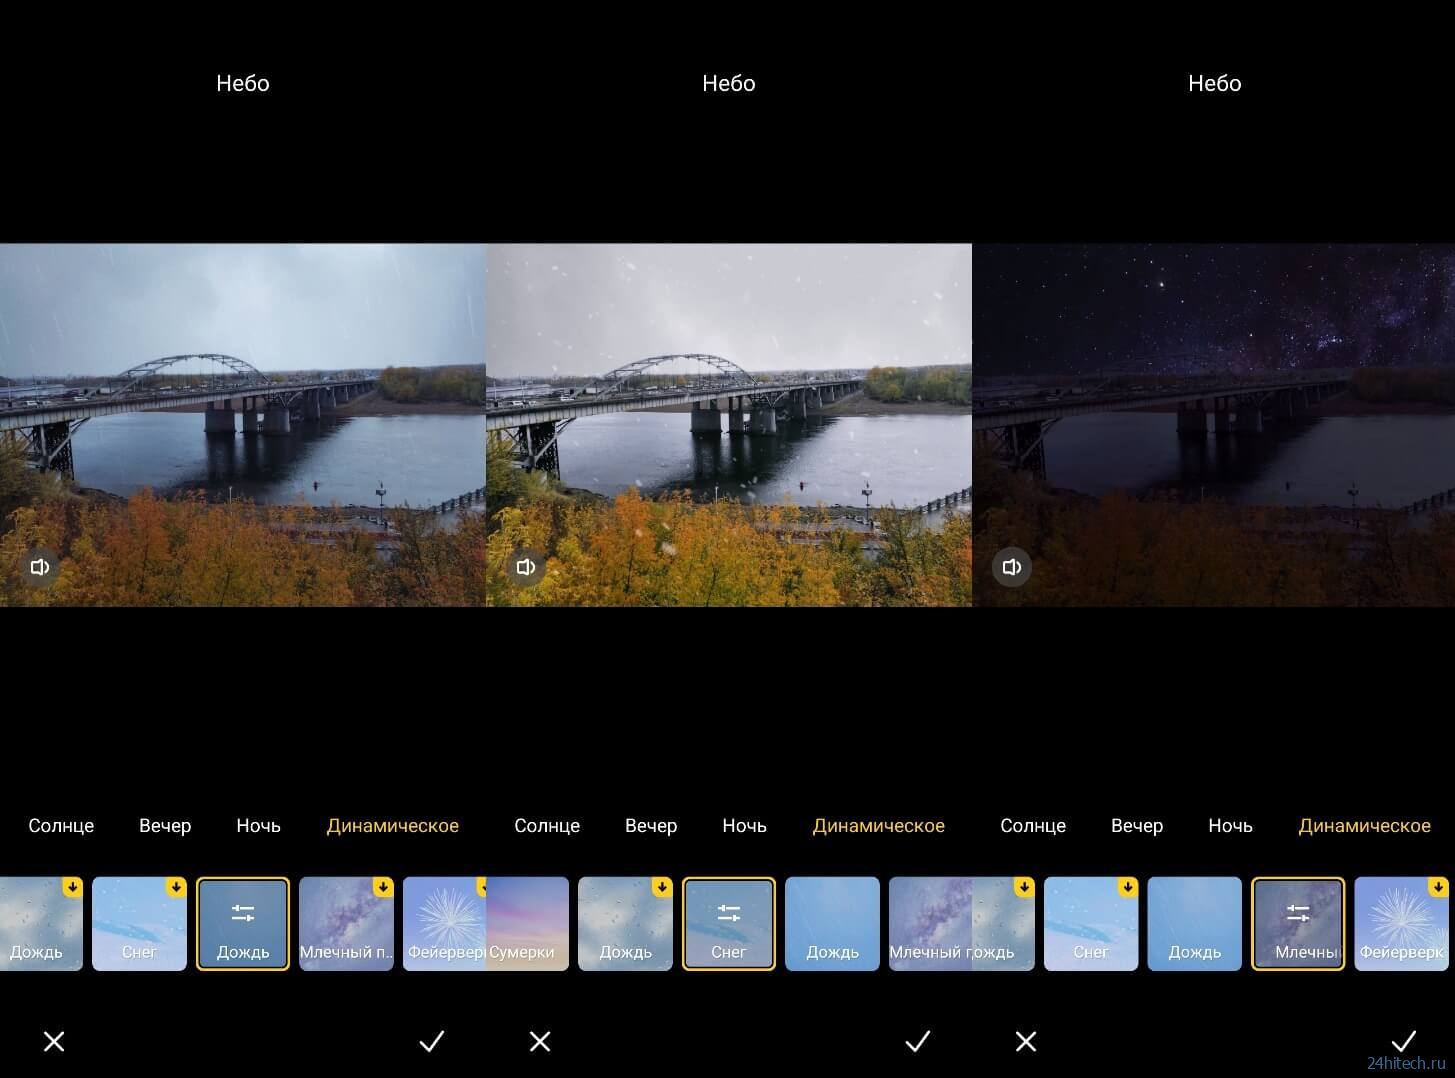The width and height of the screenshot is (1455, 1078).
Task: Confirm the snow sky in the middle screen
Action: click(918, 1041)
